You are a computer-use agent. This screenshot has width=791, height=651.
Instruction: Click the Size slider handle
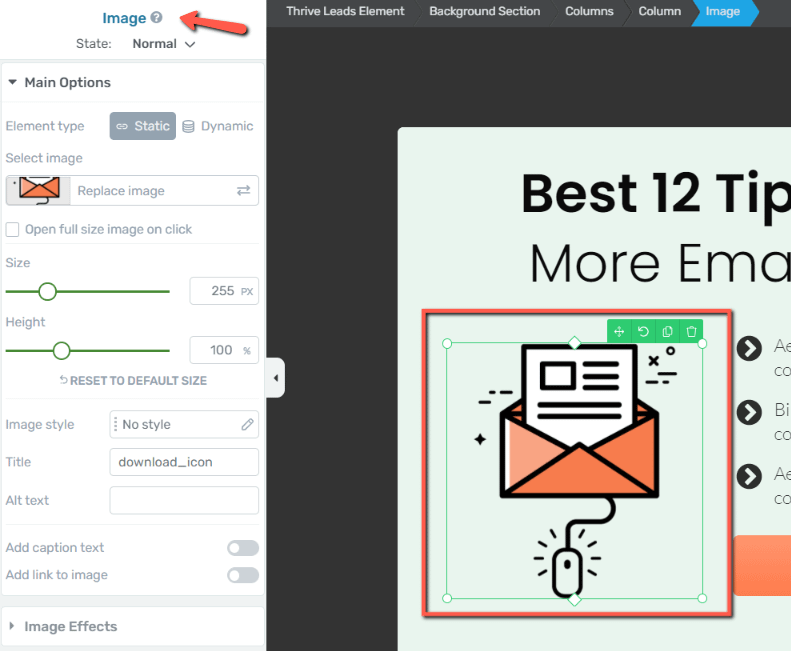(x=47, y=291)
